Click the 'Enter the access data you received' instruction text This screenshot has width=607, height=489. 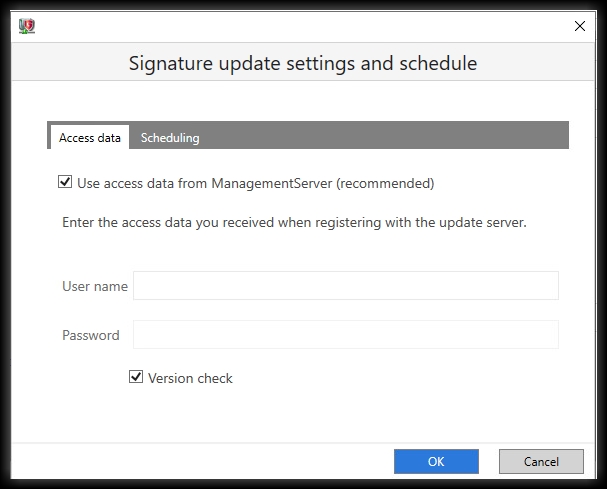pyautogui.click(x=294, y=223)
